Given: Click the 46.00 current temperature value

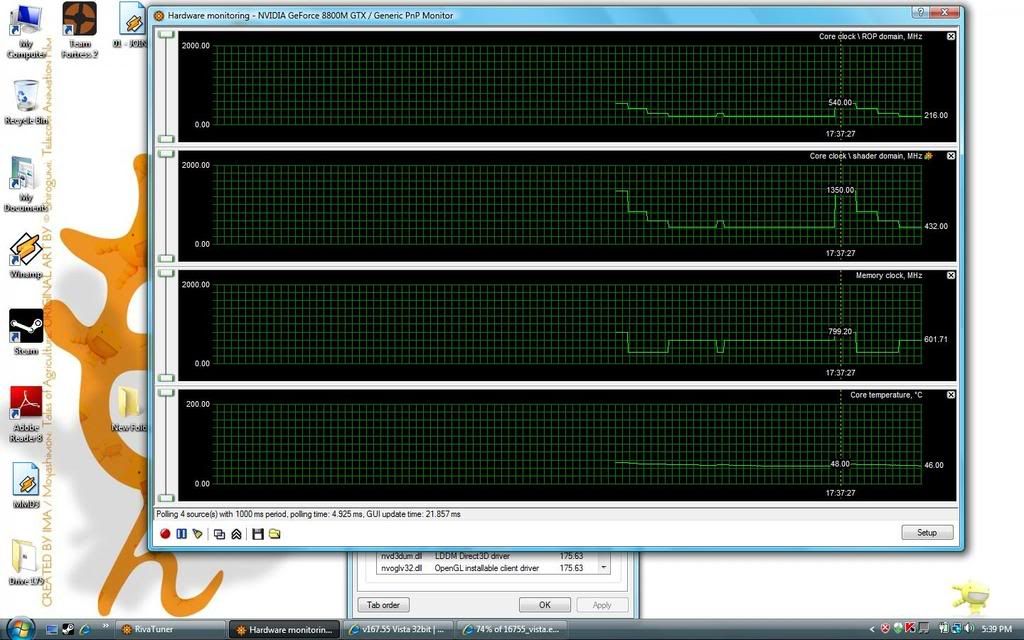Looking at the screenshot, I should (x=934, y=465).
